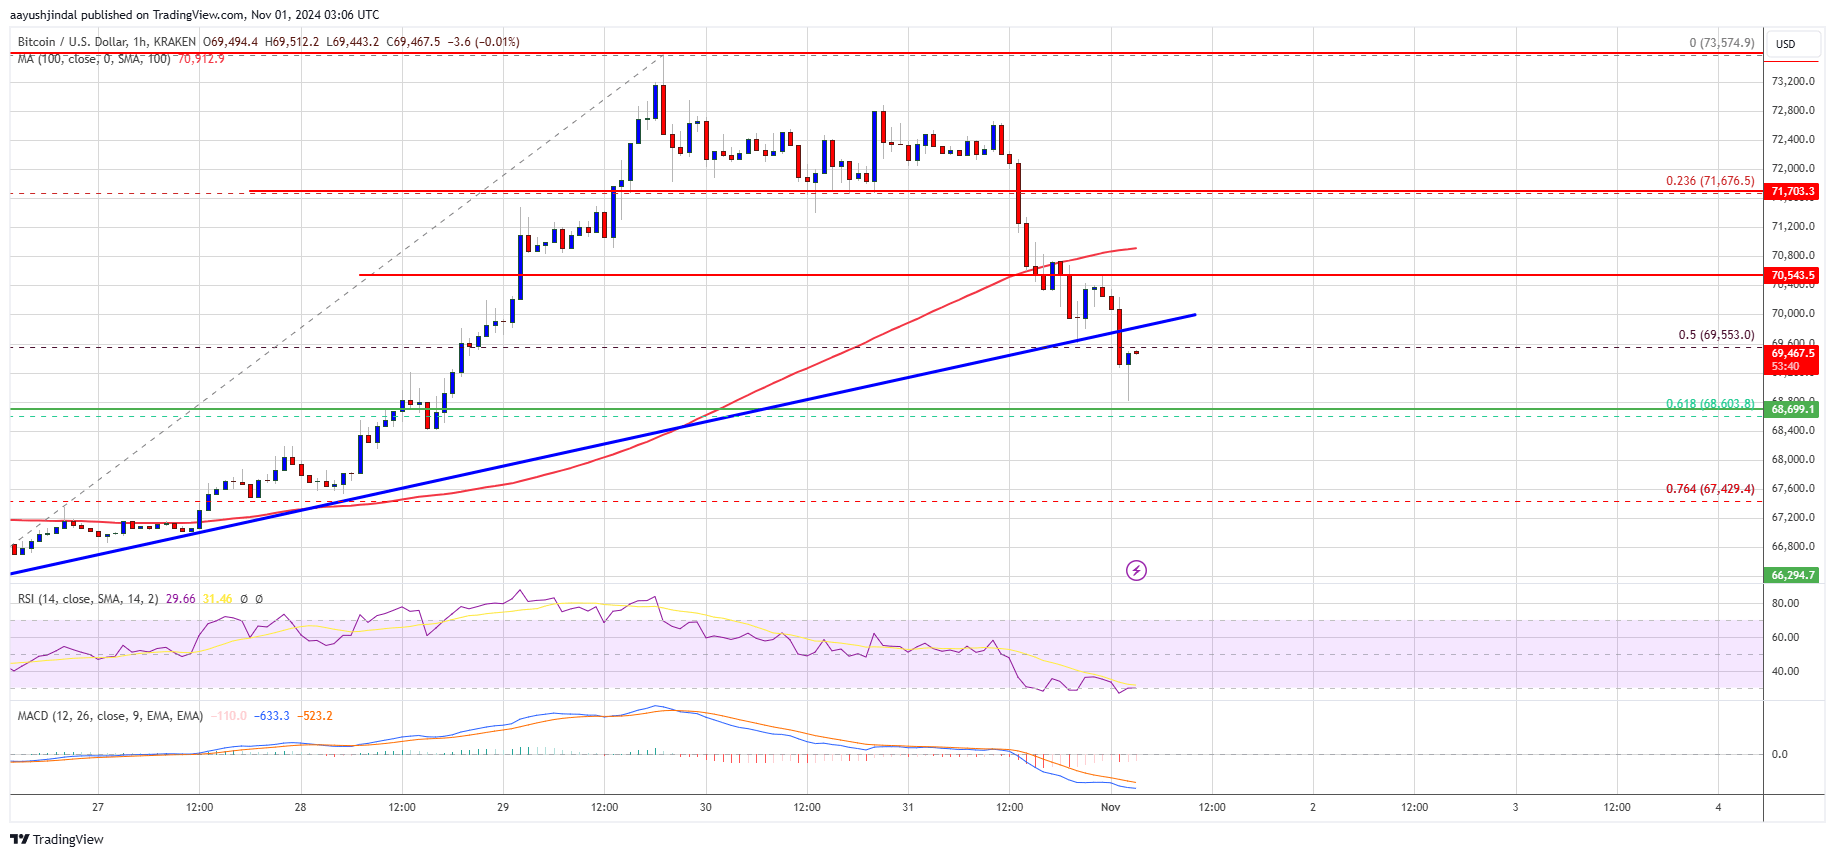This screenshot has height=857, width=1835.
Task: Click the date label 31 on time axis
Action: click(x=907, y=807)
